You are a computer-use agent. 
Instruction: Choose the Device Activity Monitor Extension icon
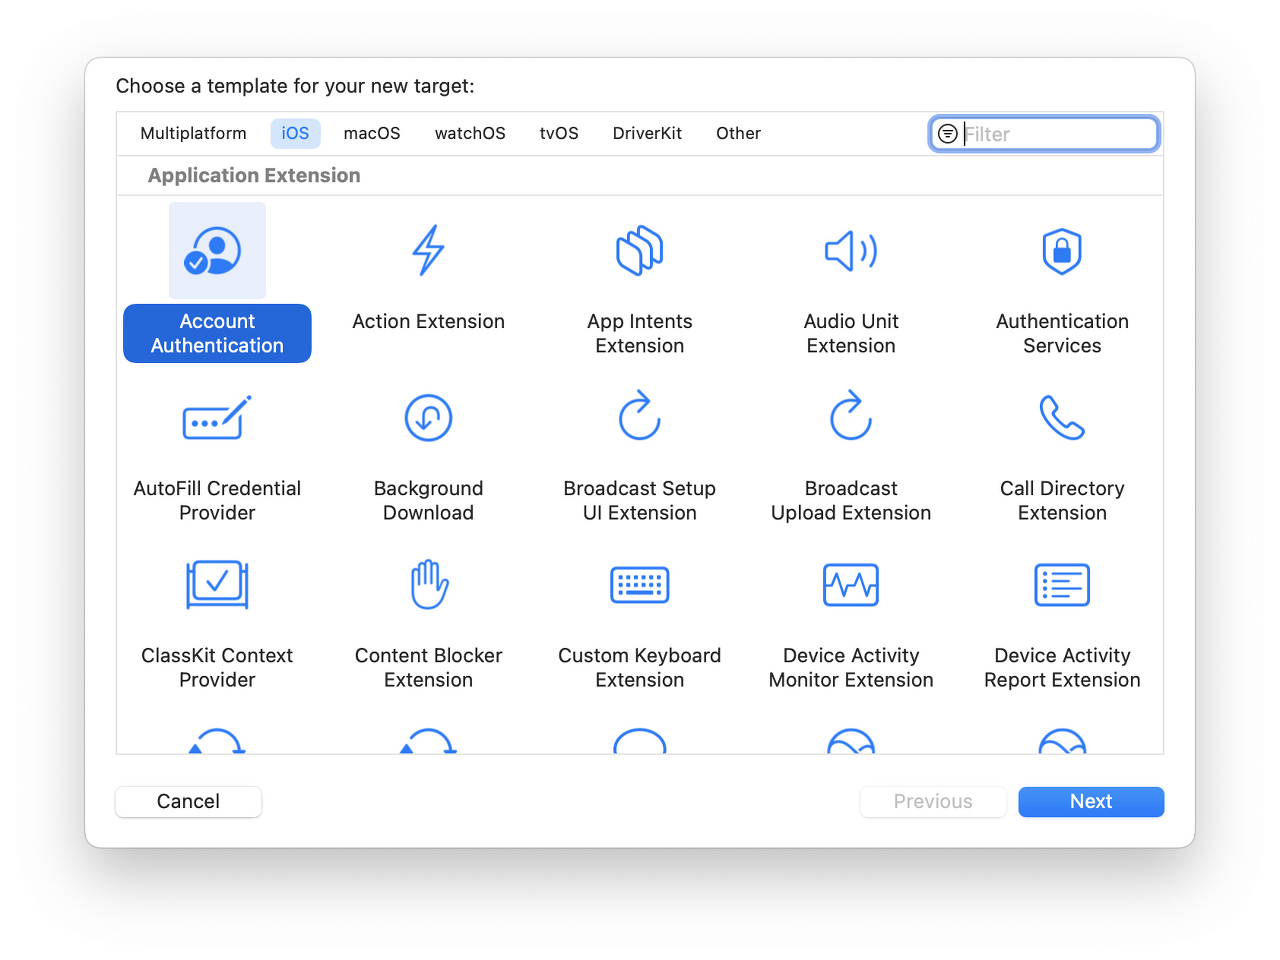pyautogui.click(x=851, y=585)
